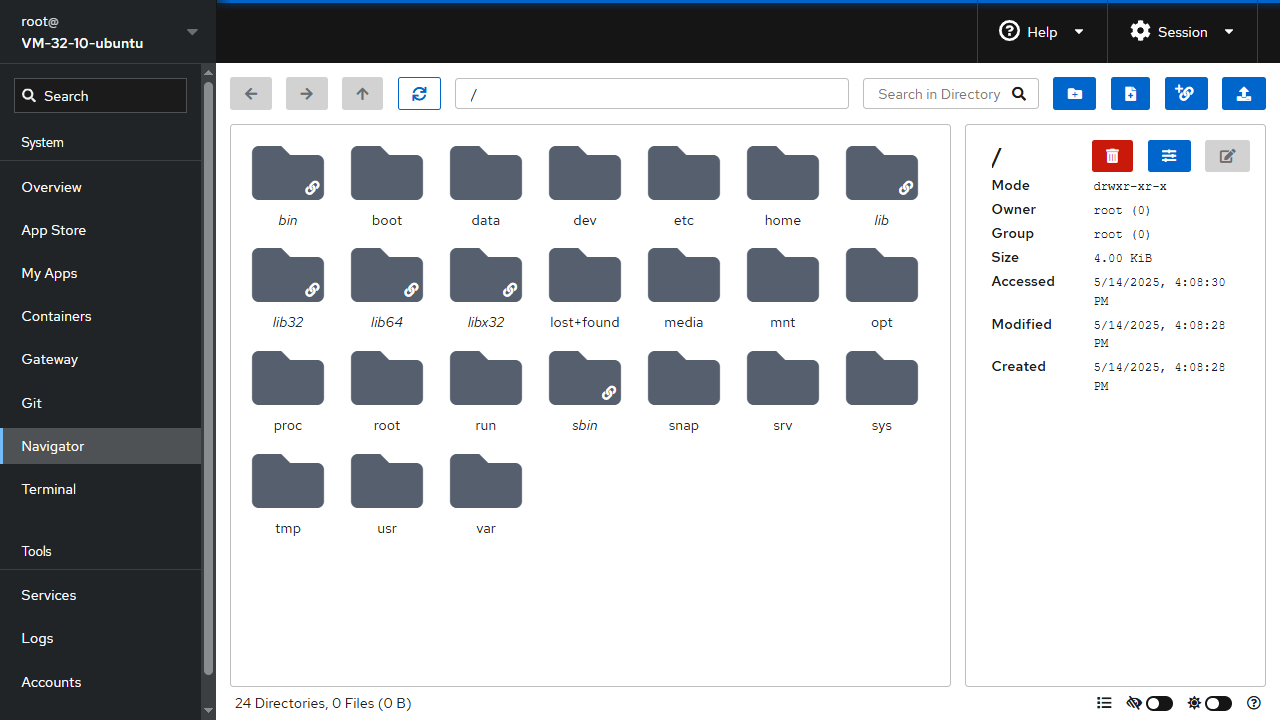Screen dimensions: 1280x720
Task: Go back with the left arrow button
Action: [251, 94]
